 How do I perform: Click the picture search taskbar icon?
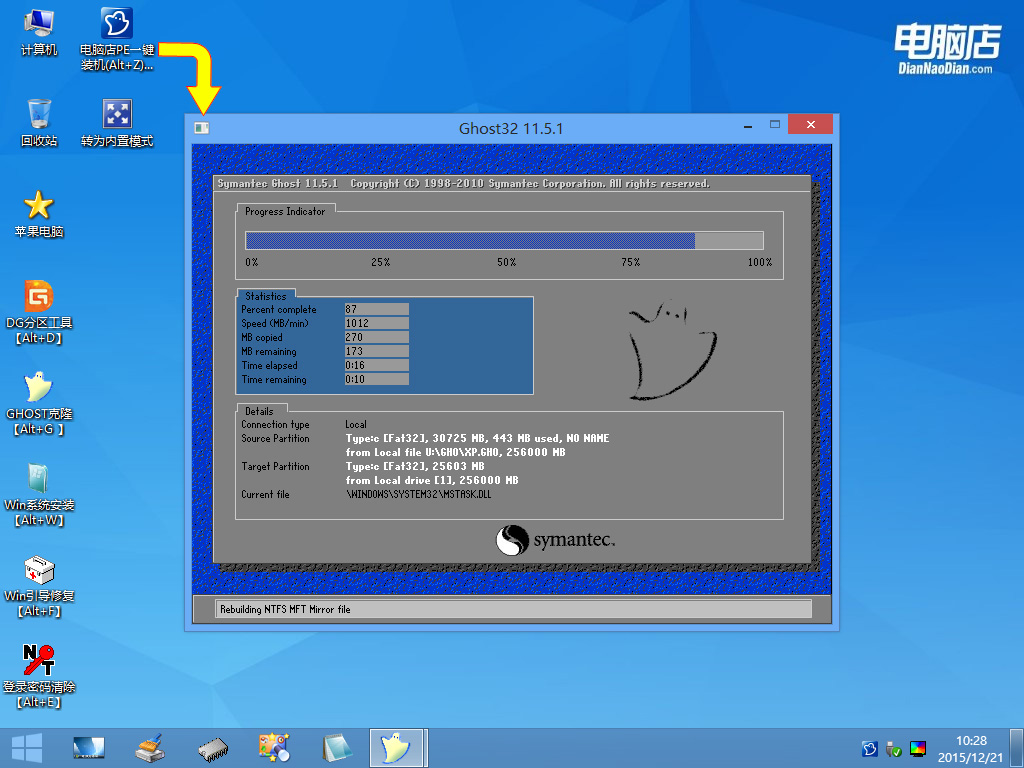[274, 748]
